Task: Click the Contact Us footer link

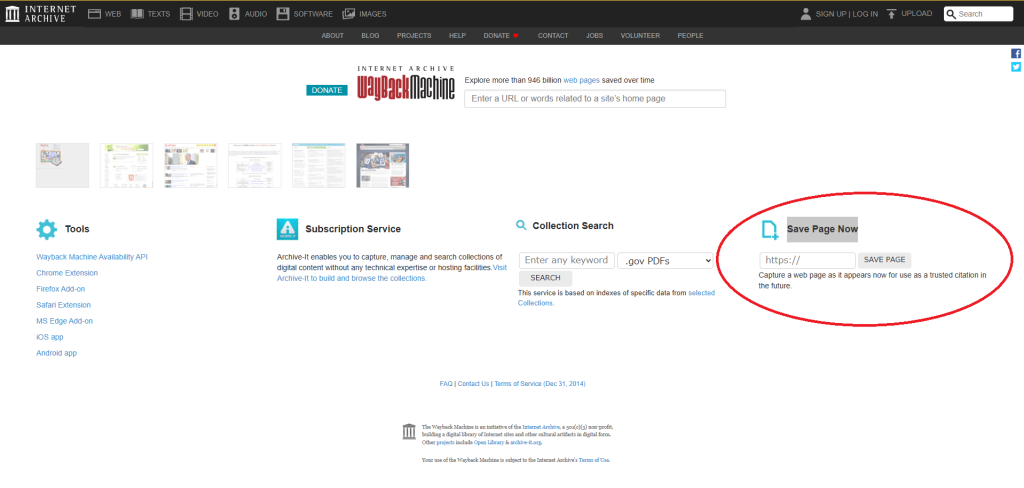Action: tap(473, 384)
